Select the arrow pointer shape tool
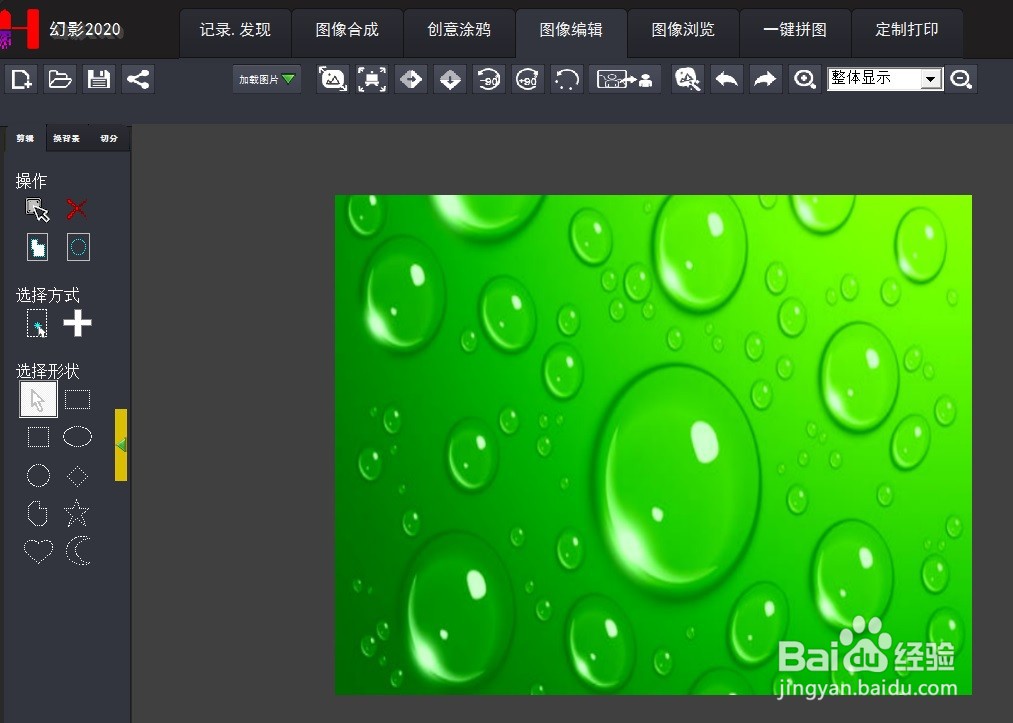The width and height of the screenshot is (1013, 723). 38,399
